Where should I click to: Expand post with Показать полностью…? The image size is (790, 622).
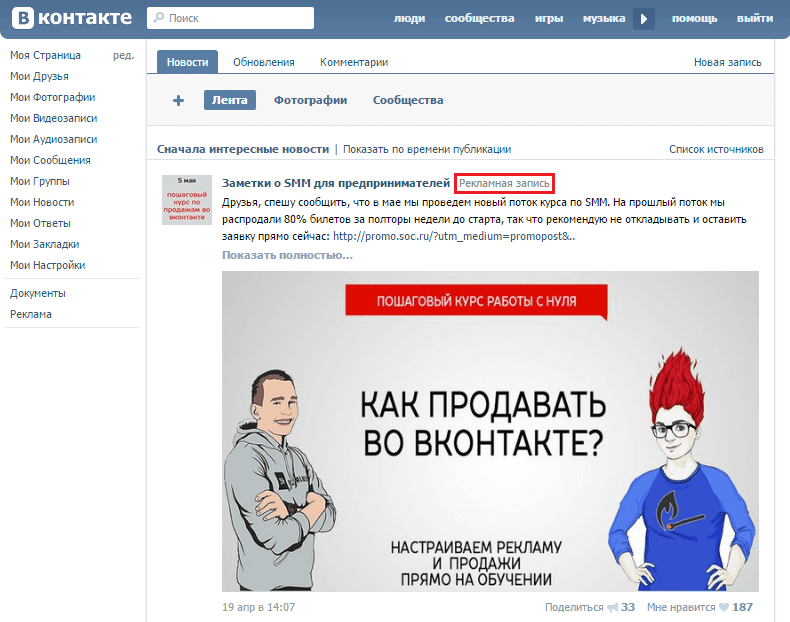(287, 255)
